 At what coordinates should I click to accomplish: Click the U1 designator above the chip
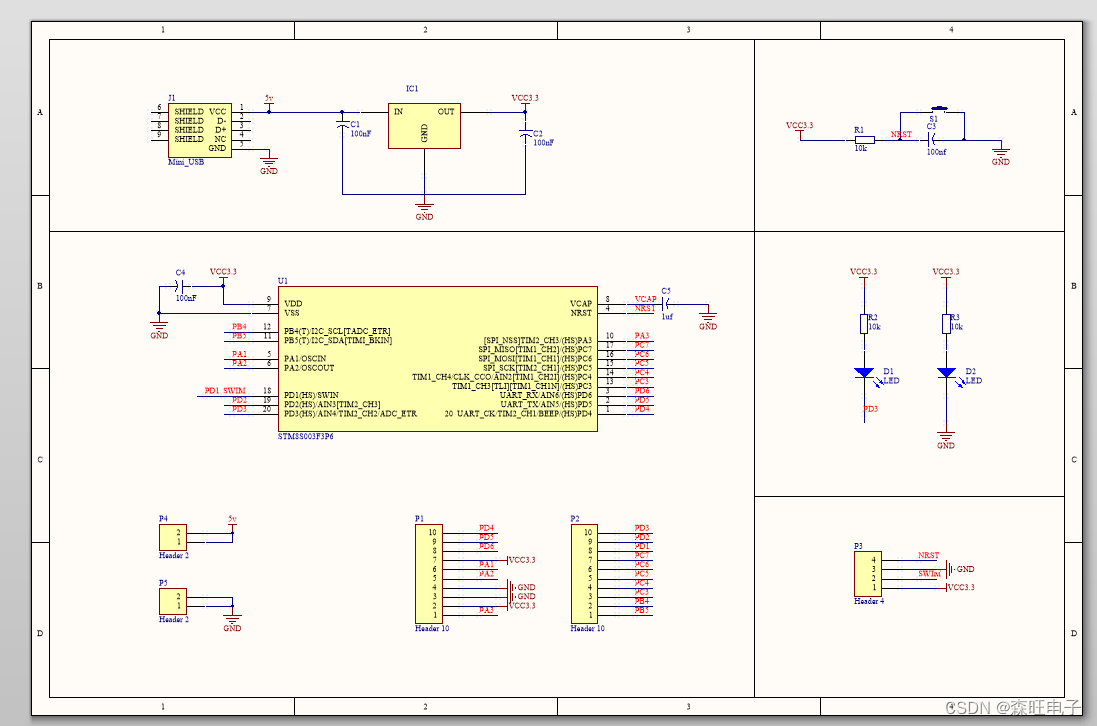[283, 280]
